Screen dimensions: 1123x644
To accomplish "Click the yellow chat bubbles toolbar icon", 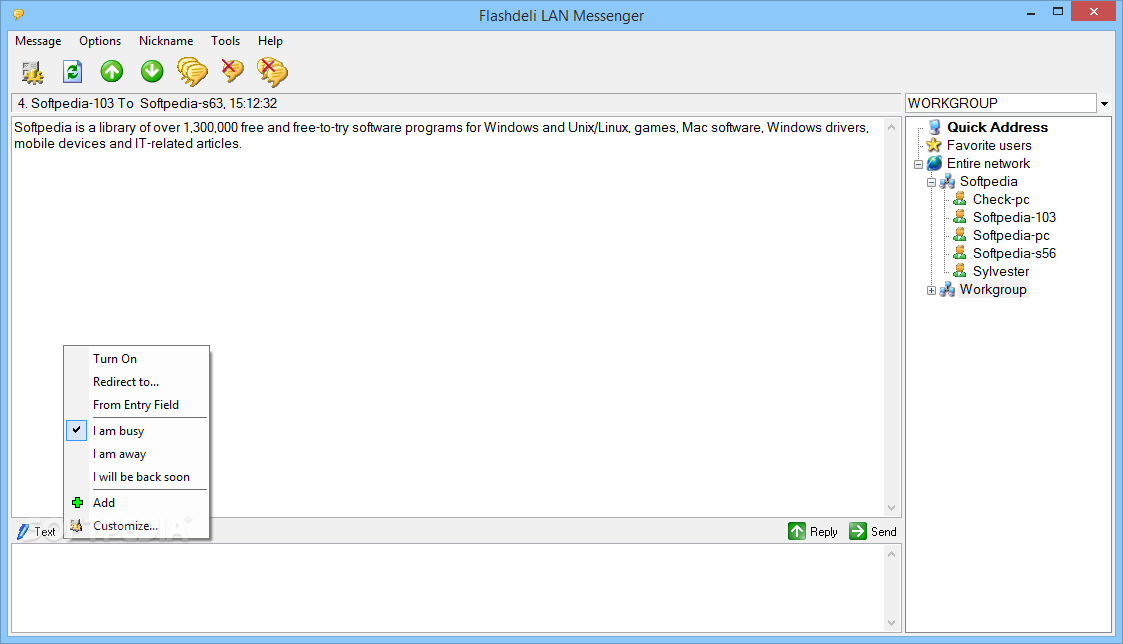I will tap(192, 72).
